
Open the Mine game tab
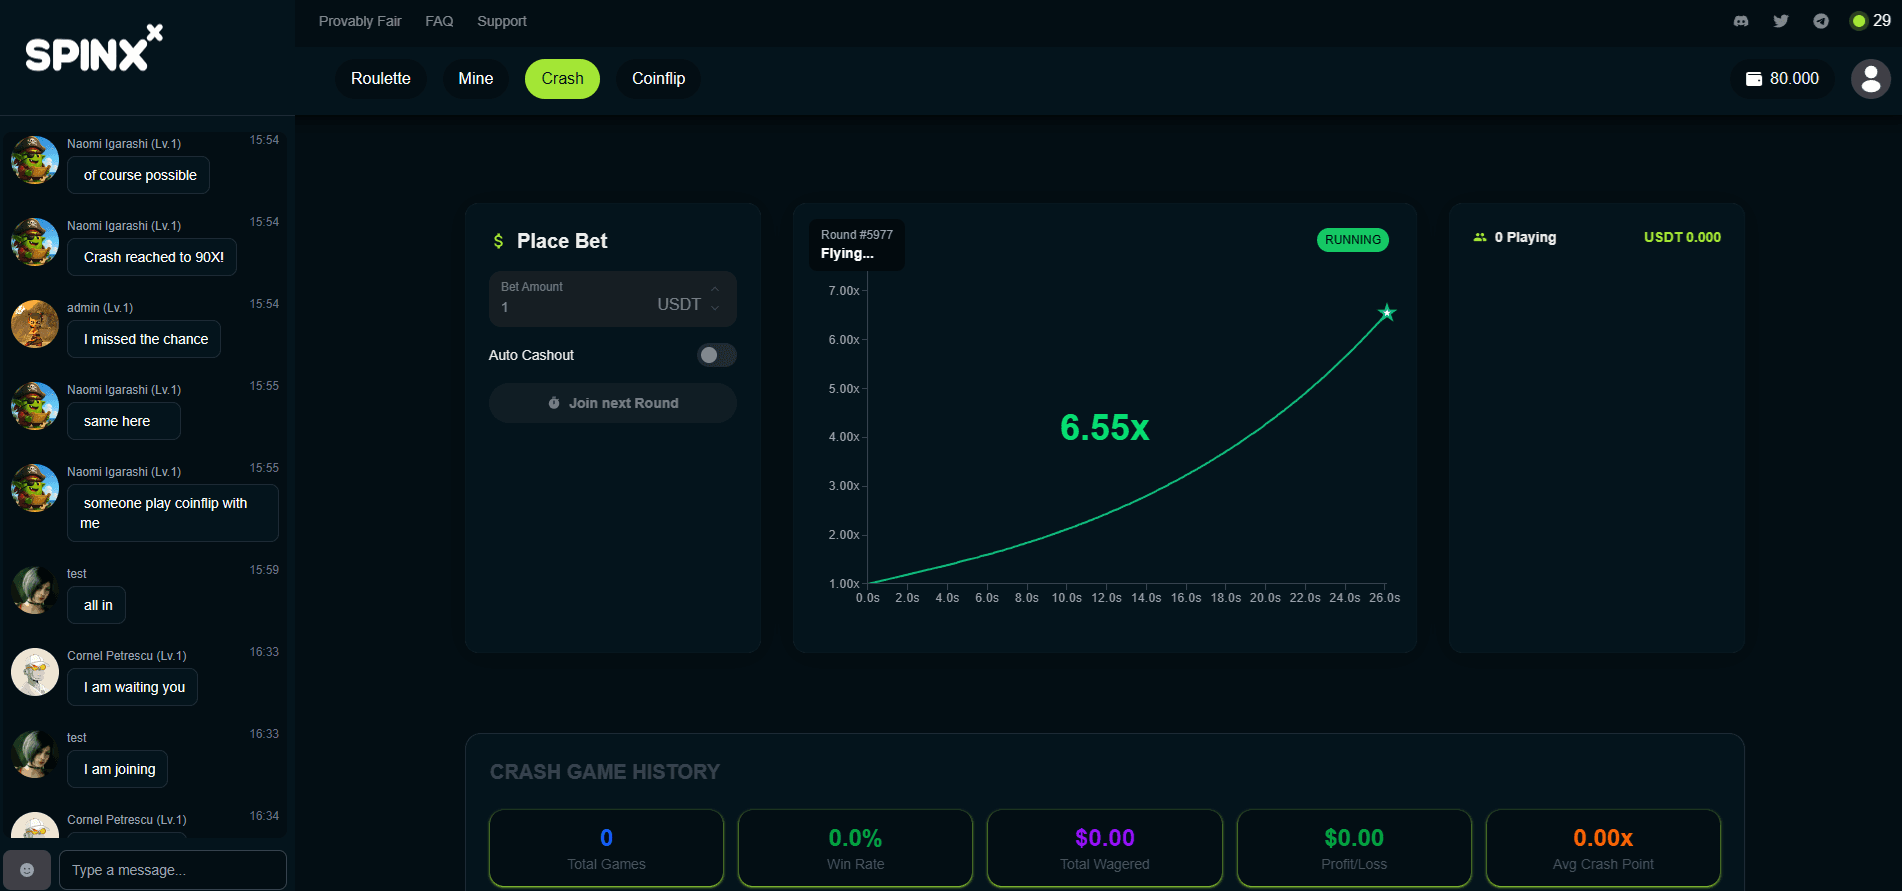tap(475, 79)
